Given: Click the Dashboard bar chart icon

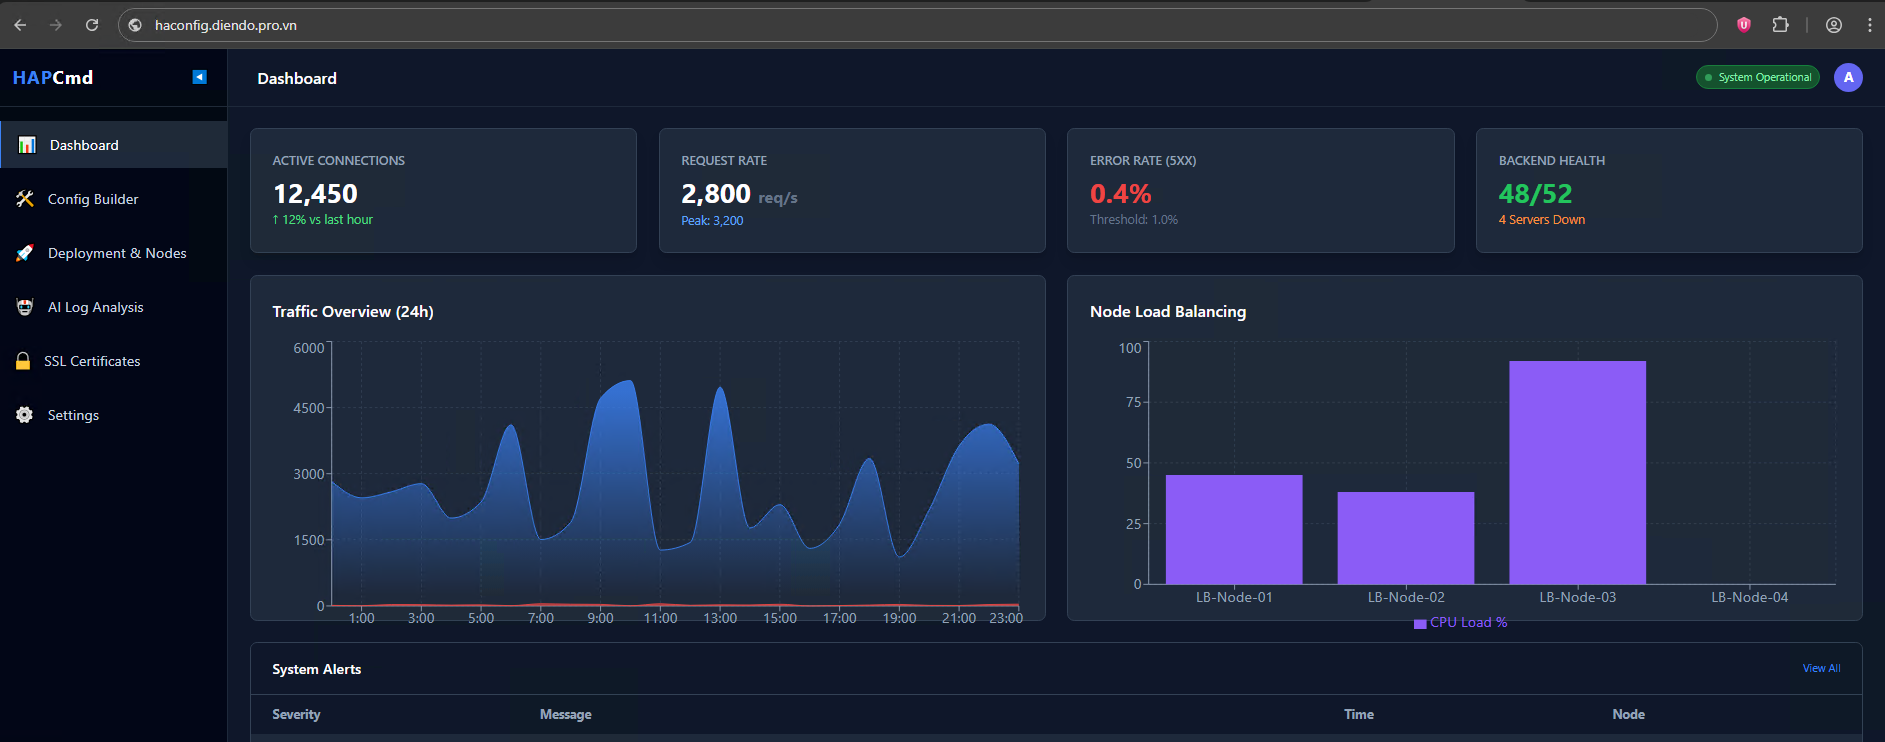Looking at the screenshot, I should click(27, 145).
